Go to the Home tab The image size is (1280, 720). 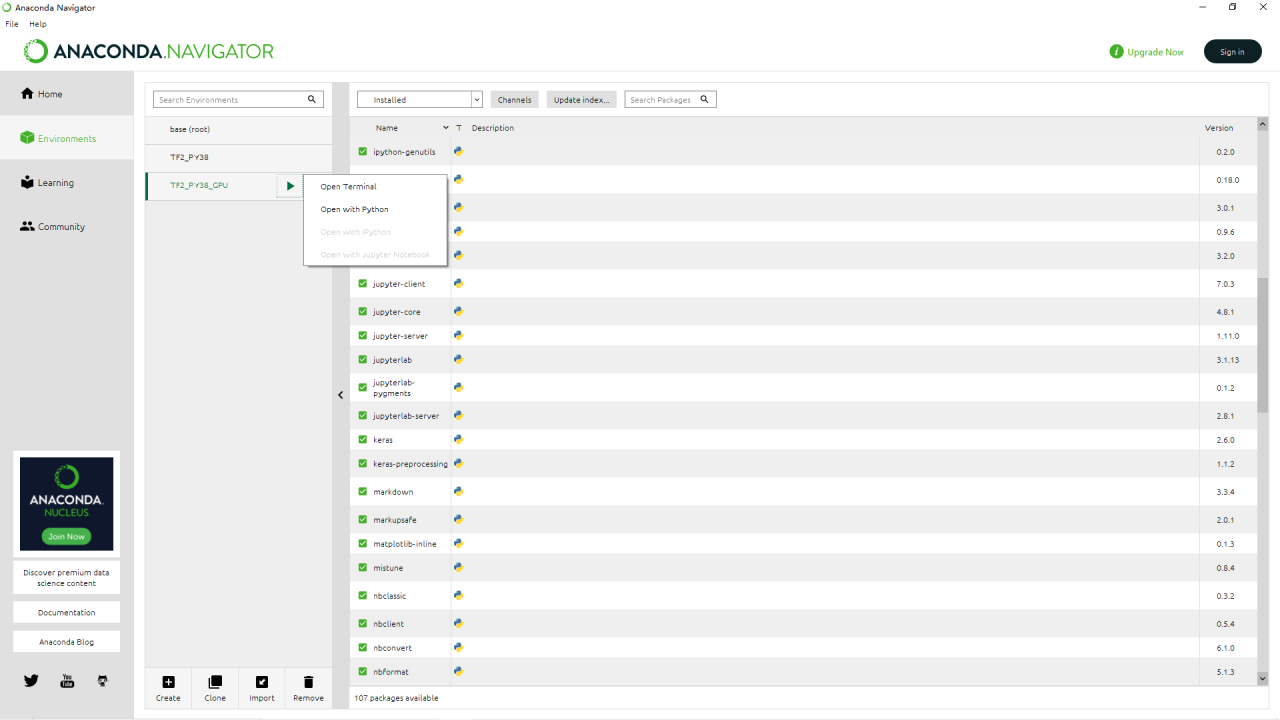tap(66, 94)
